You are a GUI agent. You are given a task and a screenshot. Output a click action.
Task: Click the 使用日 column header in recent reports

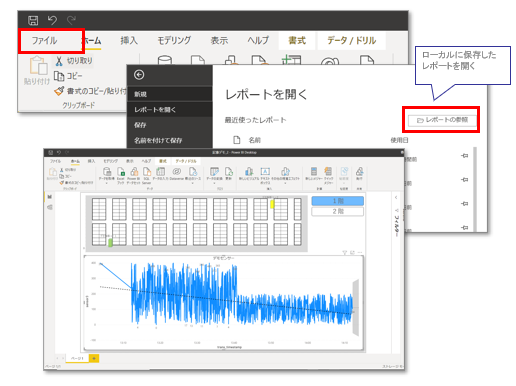(399, 140)
